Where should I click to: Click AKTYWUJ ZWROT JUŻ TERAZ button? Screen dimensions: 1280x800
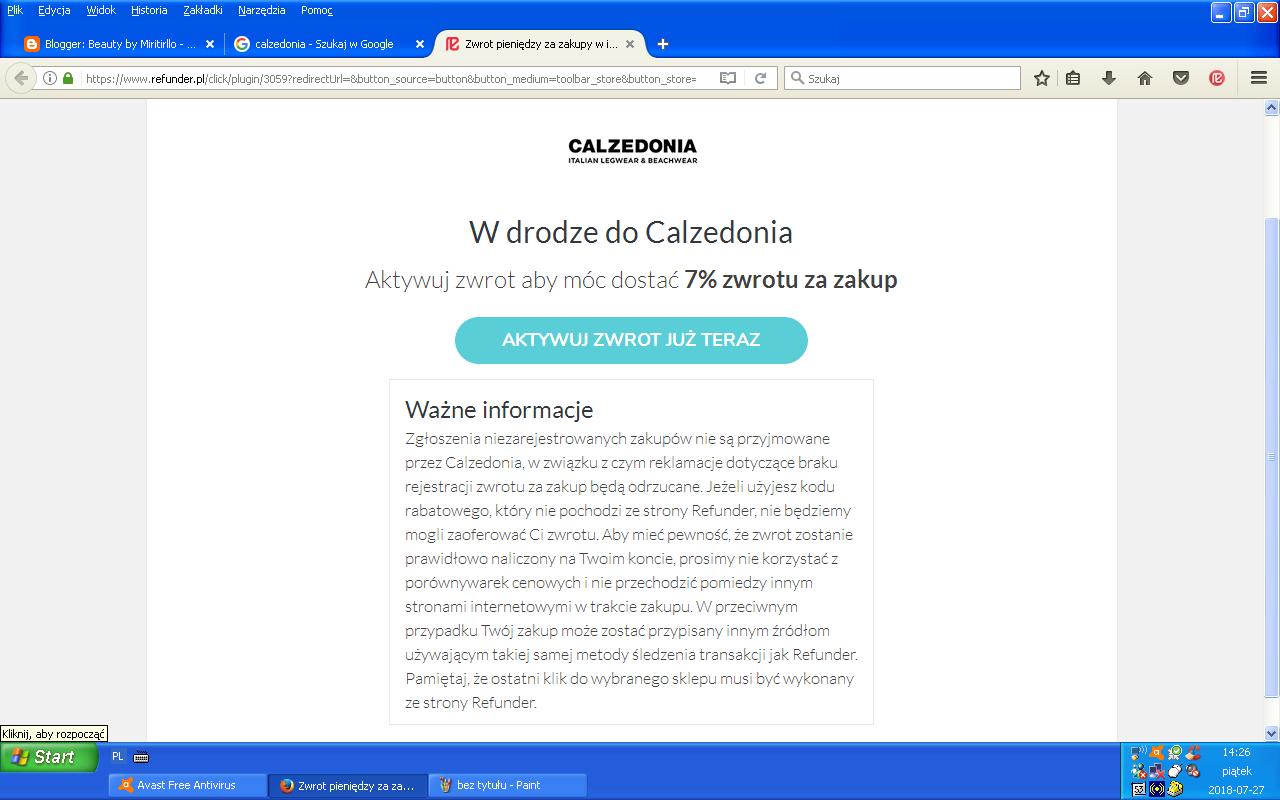tap(631, 340)
